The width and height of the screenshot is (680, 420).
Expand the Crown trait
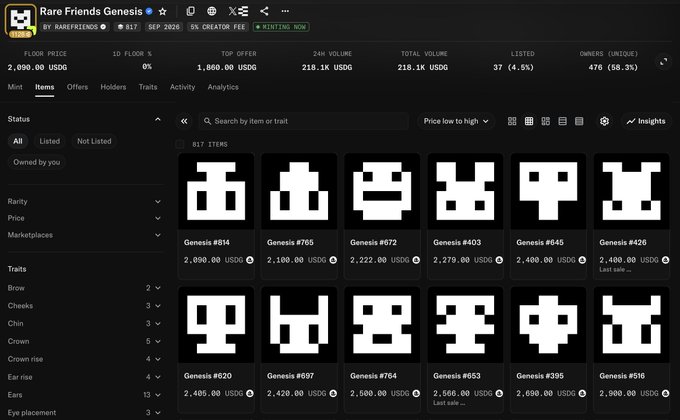tap(84, 341)
